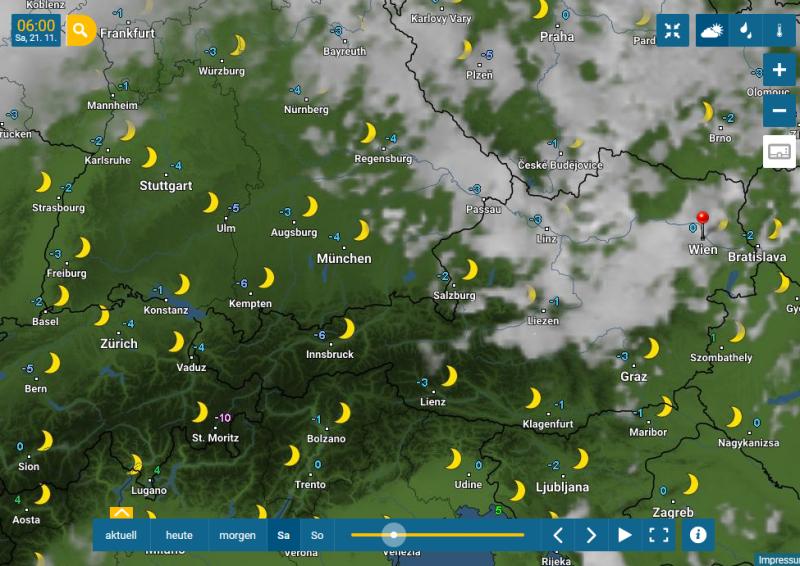Switch to the temperature thermometer layer

point(779,31)
